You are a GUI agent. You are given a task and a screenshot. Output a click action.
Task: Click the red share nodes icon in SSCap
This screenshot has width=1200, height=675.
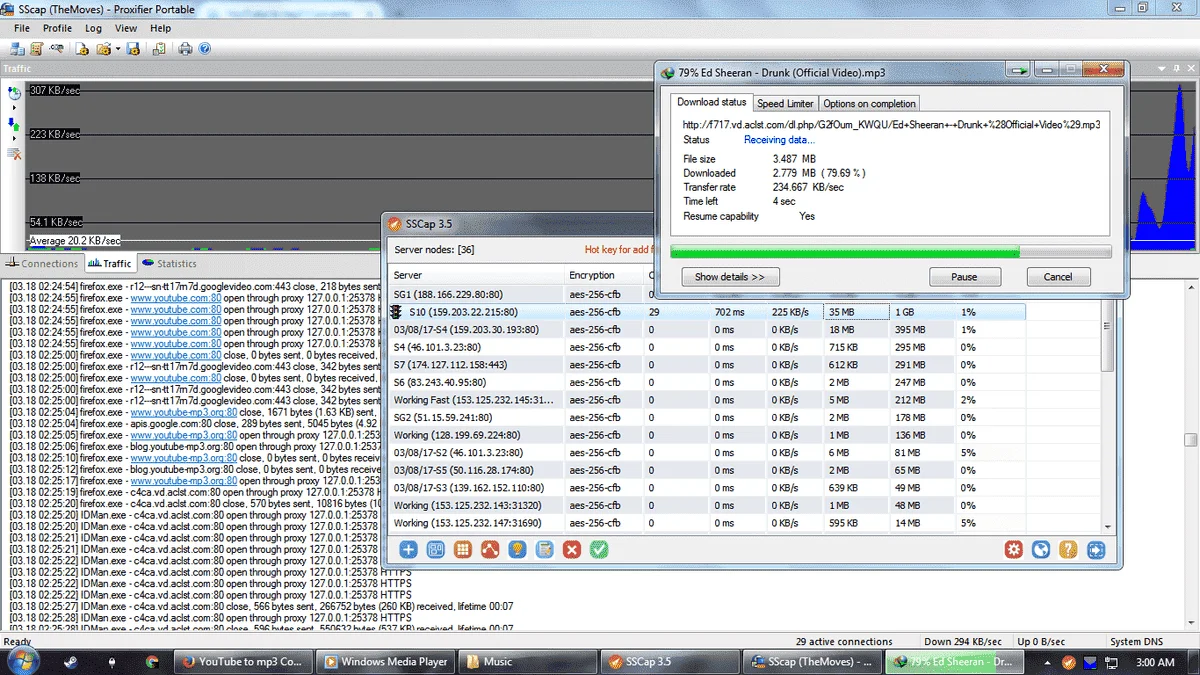(x=490, y=549)
